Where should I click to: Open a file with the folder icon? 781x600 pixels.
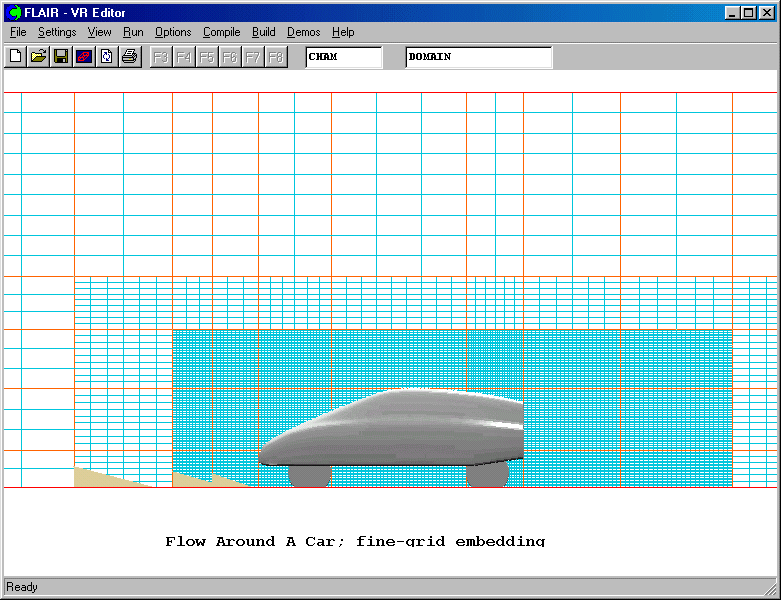(38, 57)
